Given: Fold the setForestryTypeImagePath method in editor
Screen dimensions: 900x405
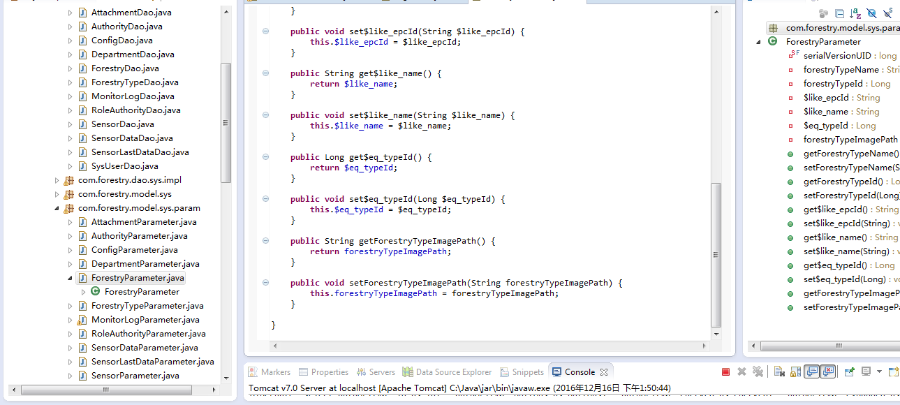Looking at the screenshot, I should click(266, 283).
